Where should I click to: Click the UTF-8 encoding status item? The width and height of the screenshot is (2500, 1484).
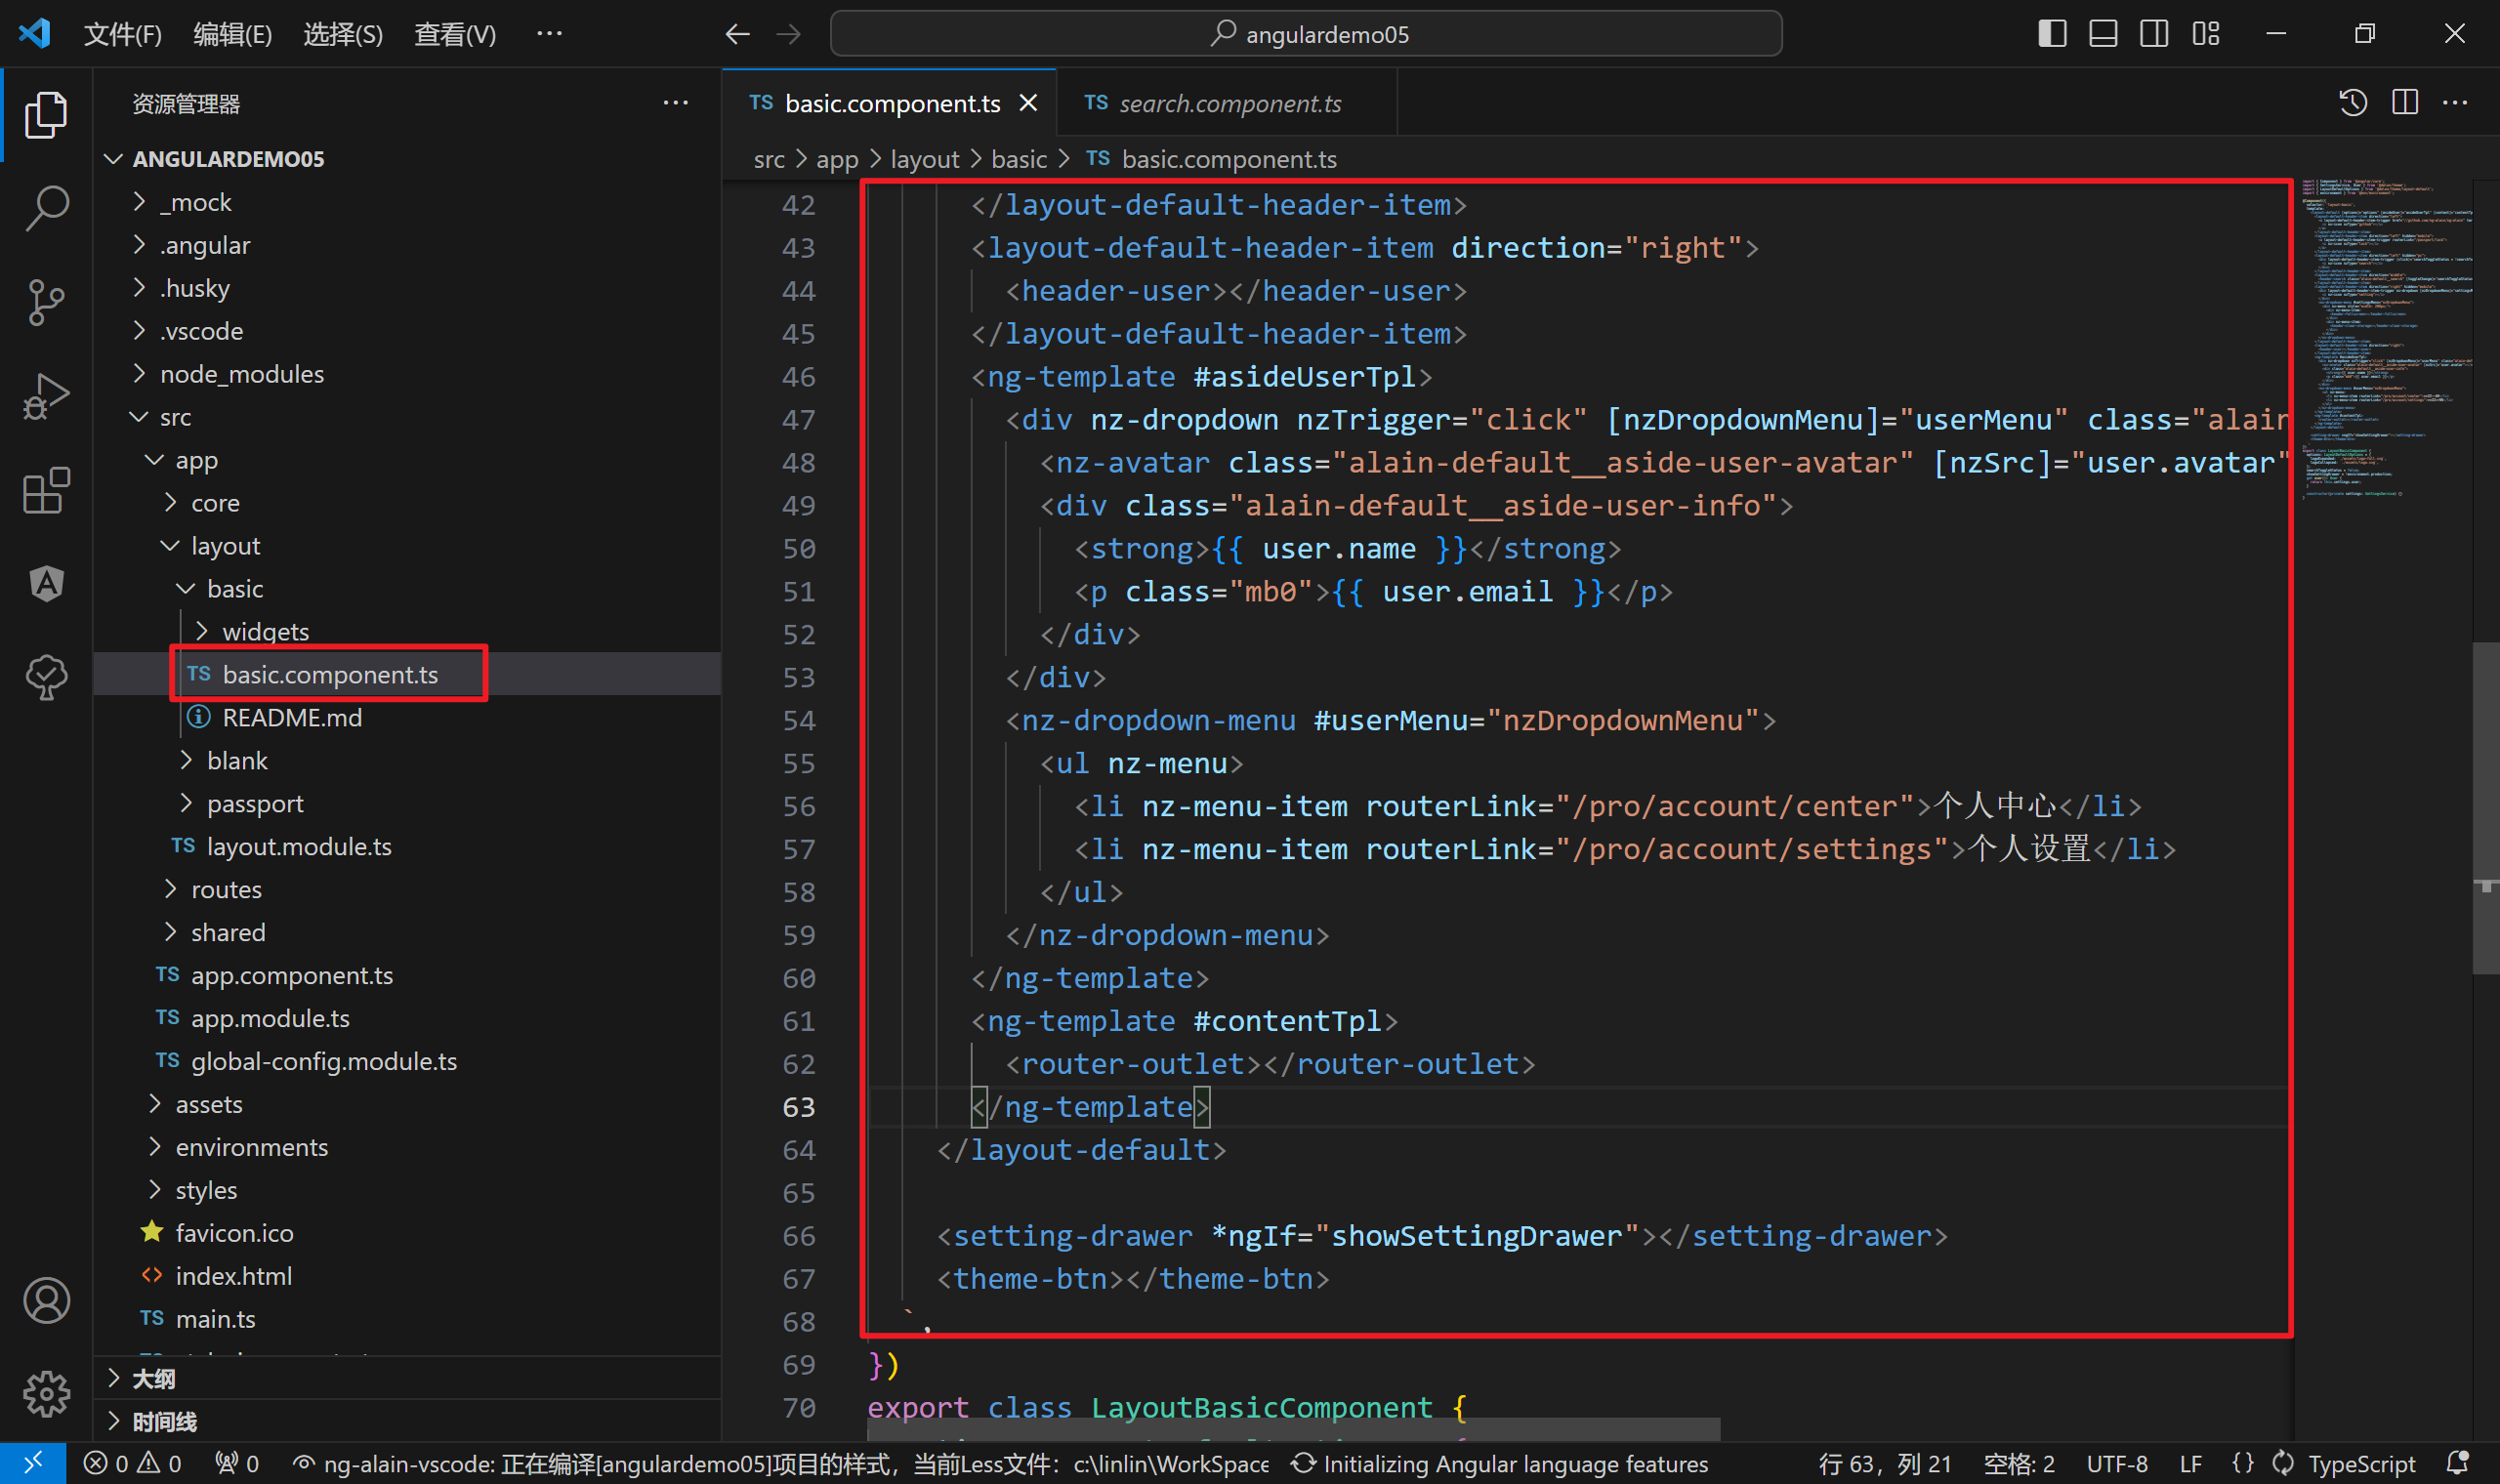(x=2117, y=1464)
